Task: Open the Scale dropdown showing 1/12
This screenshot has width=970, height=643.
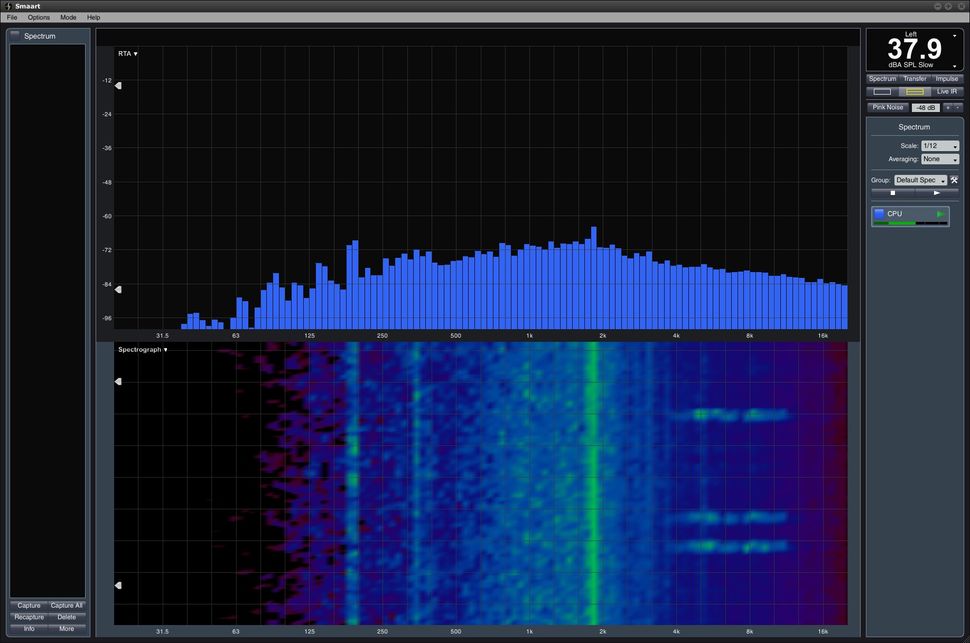Action: 940,146
